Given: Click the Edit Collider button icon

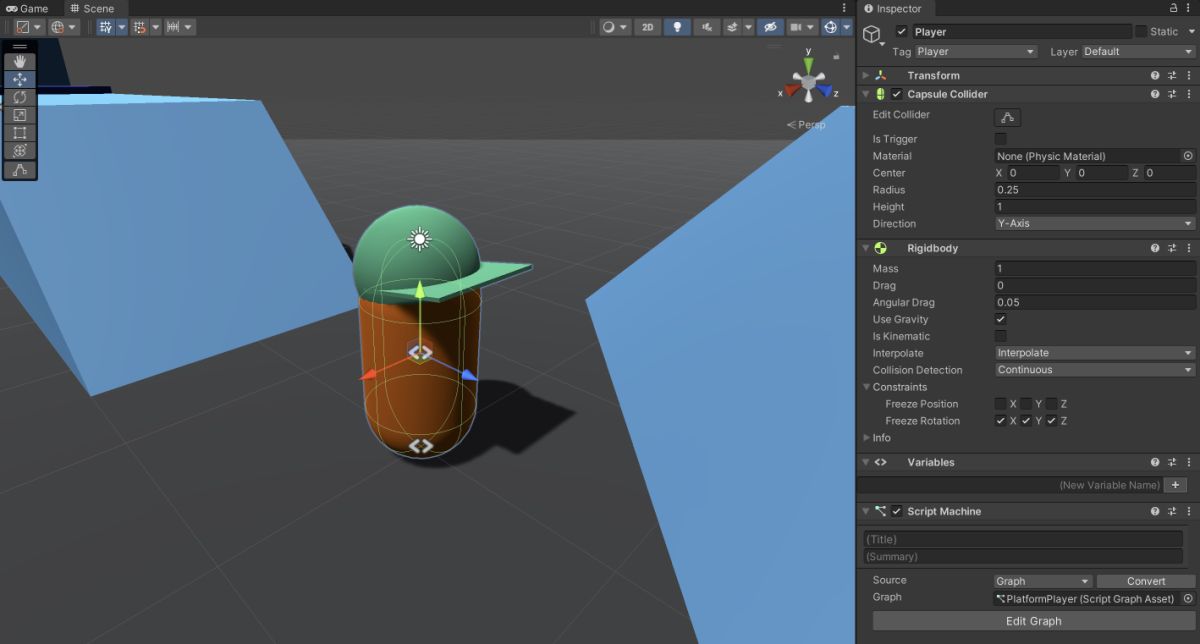Looking at the screenshot, I should click(x=1007, y=118).
